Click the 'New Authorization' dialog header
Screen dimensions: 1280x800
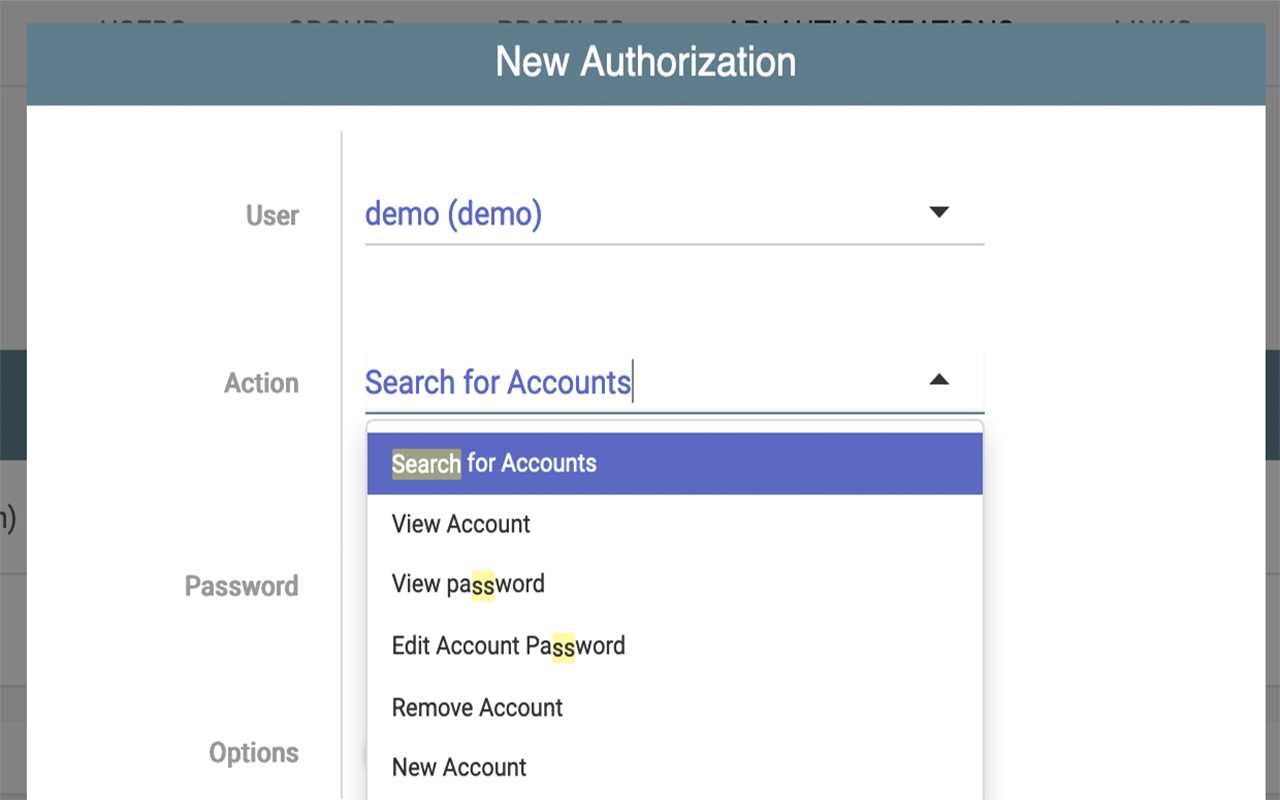click(646, 62)
